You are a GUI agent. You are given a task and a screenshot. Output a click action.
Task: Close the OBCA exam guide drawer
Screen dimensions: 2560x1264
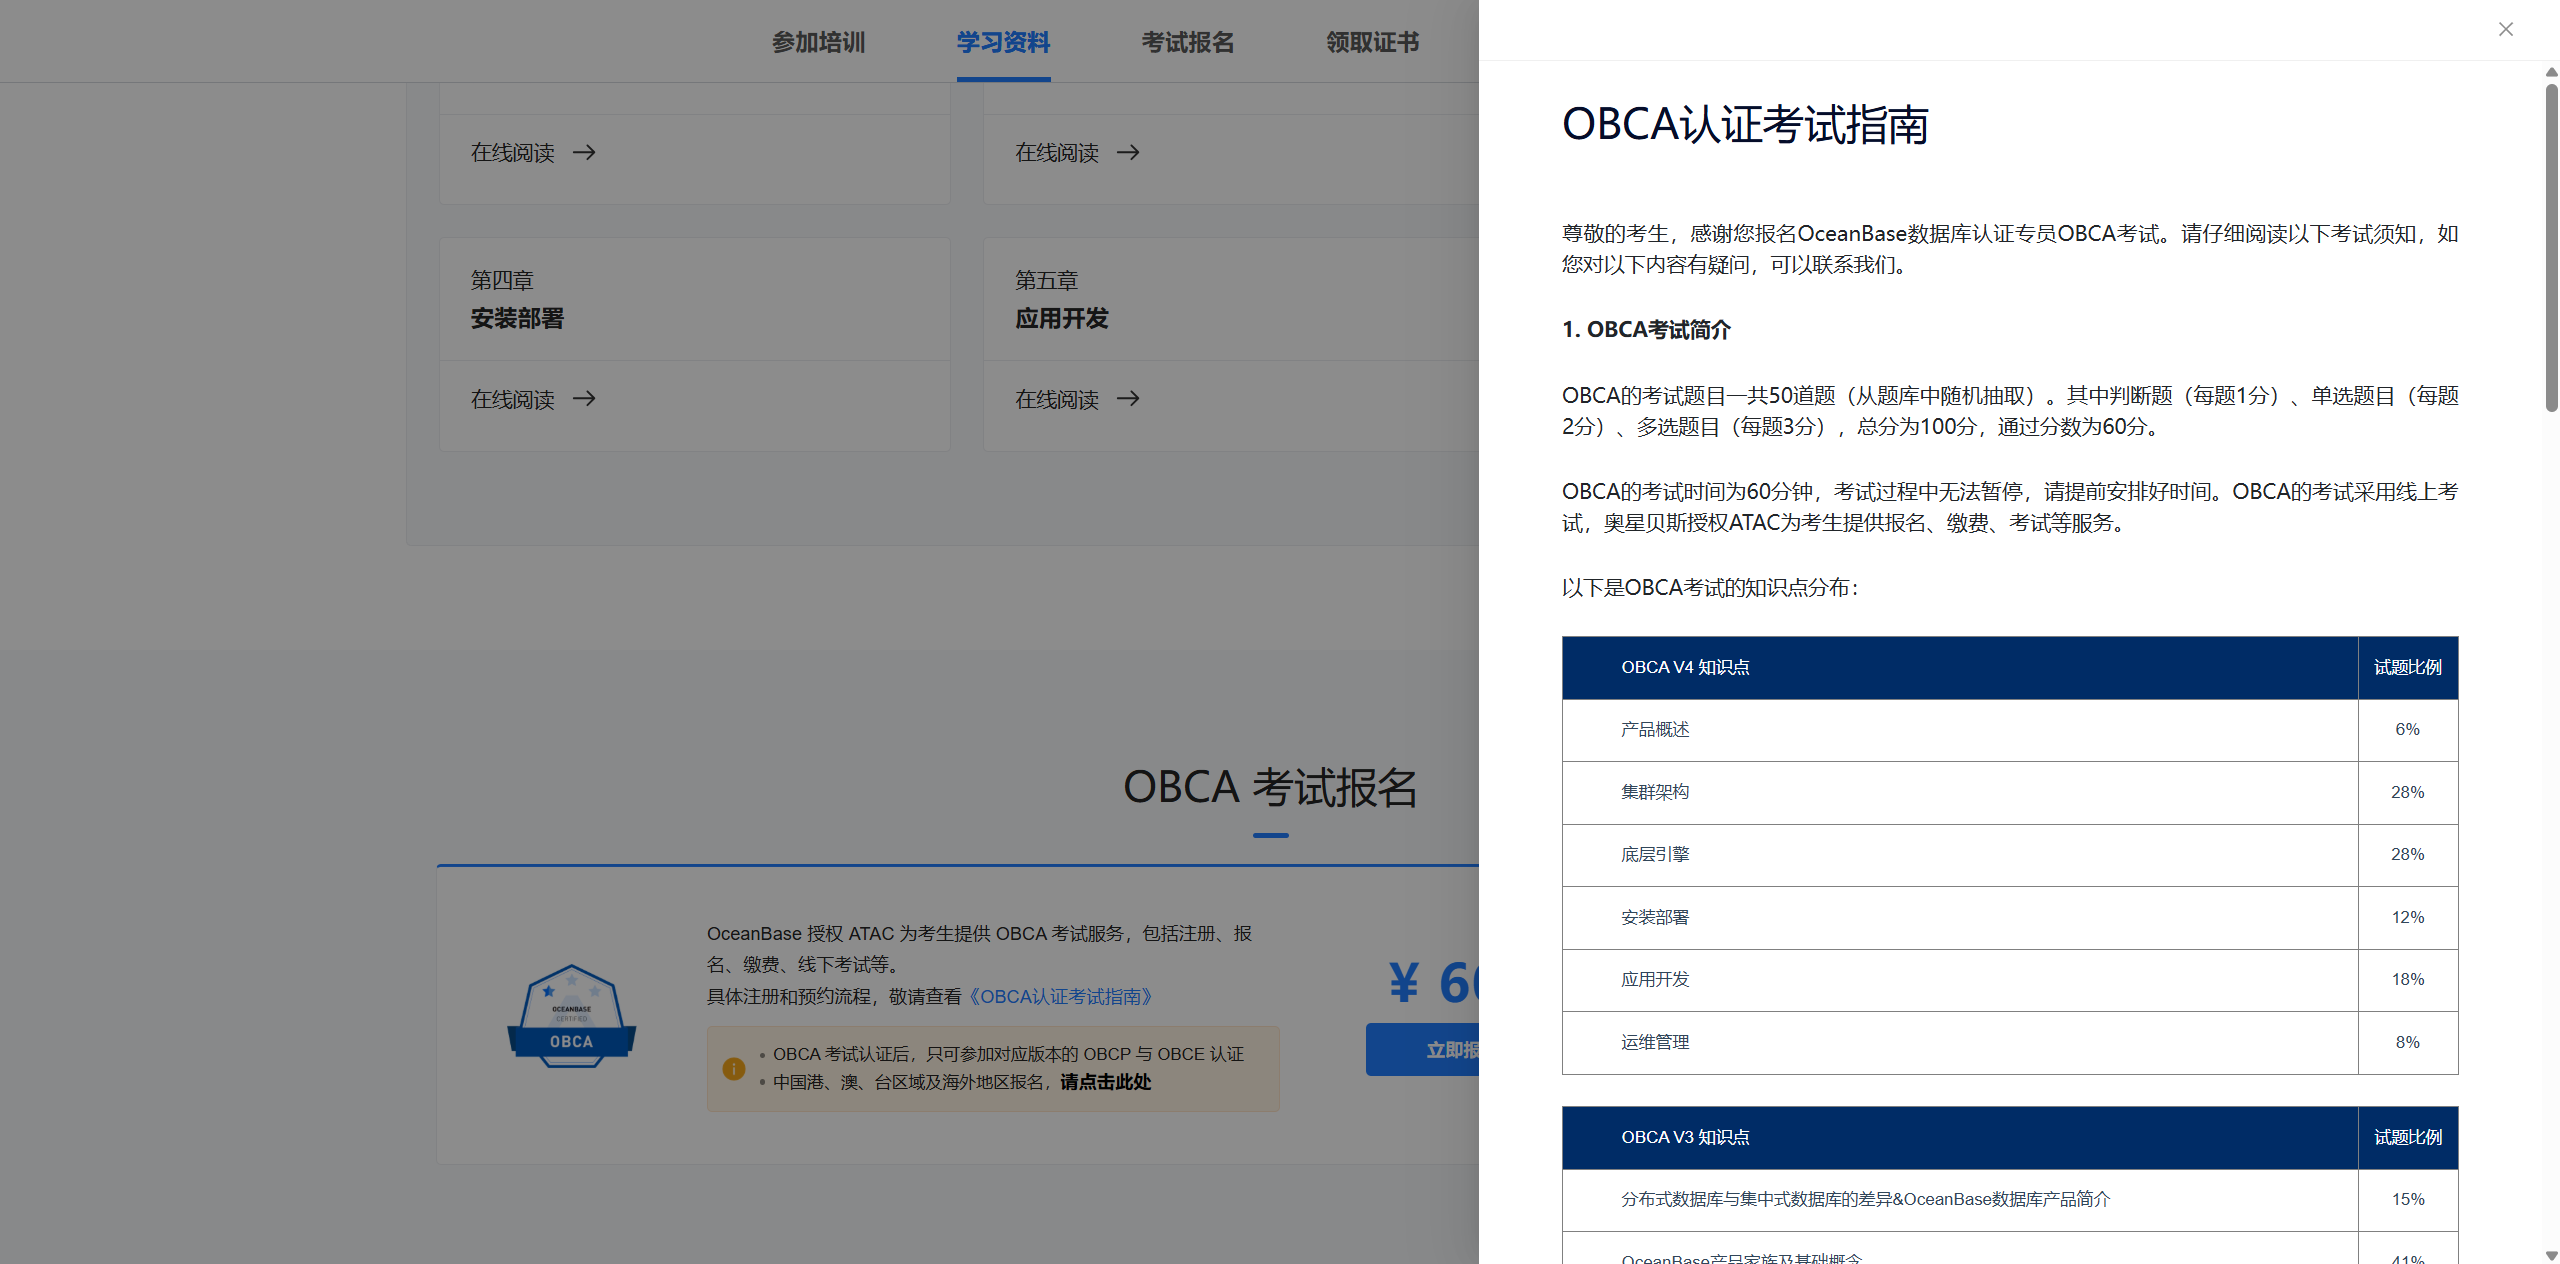pos(2505,29)
